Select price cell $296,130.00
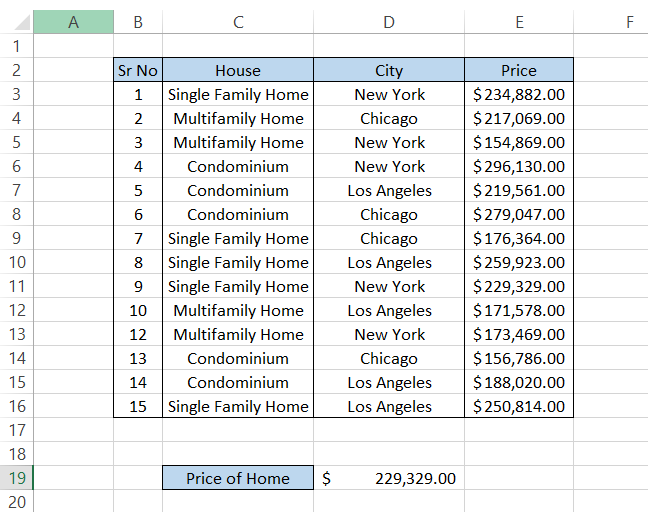 (x=519, y=166)
